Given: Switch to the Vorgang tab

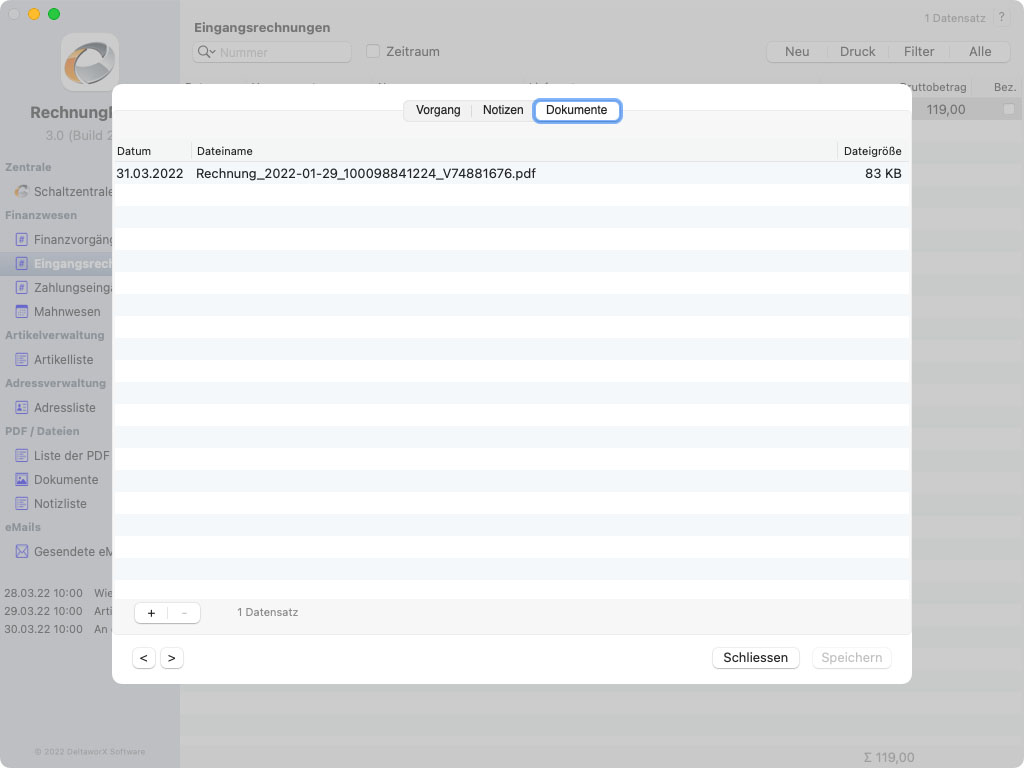Looking at the screenshot, I should click(438, 110).
